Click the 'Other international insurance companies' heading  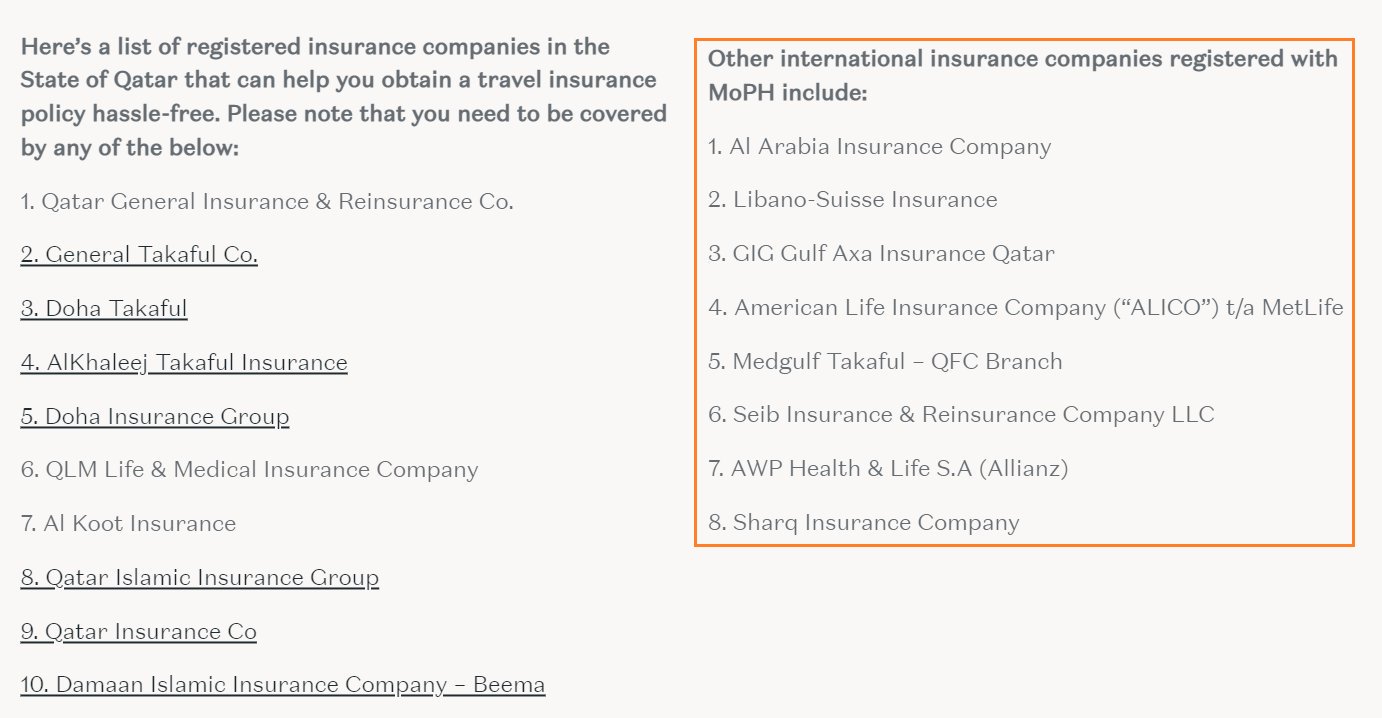[1023, 75]
